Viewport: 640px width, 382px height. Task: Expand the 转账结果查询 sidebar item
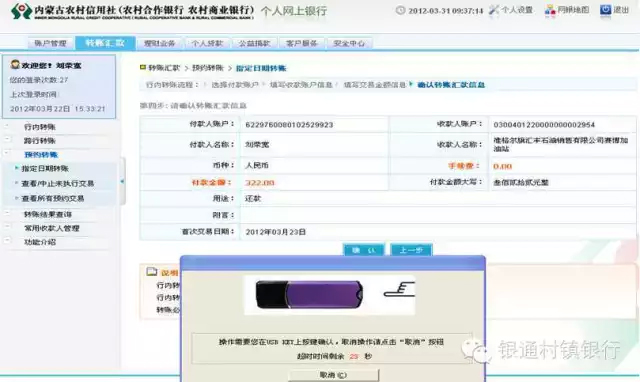point(48,214)
